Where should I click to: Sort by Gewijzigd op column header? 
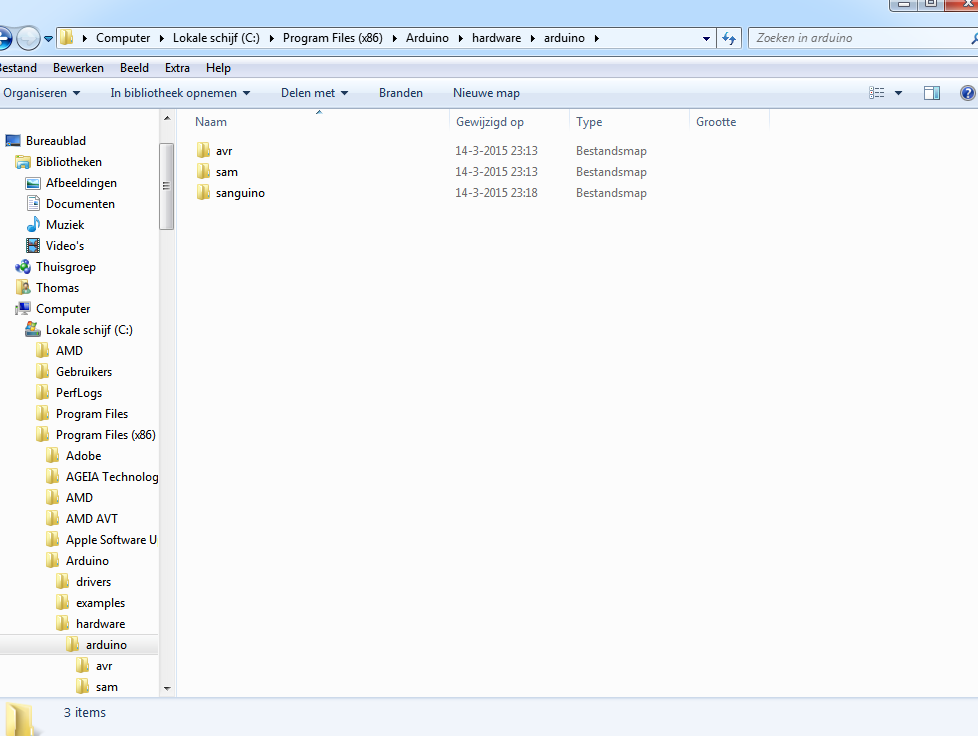click(490, 122)
